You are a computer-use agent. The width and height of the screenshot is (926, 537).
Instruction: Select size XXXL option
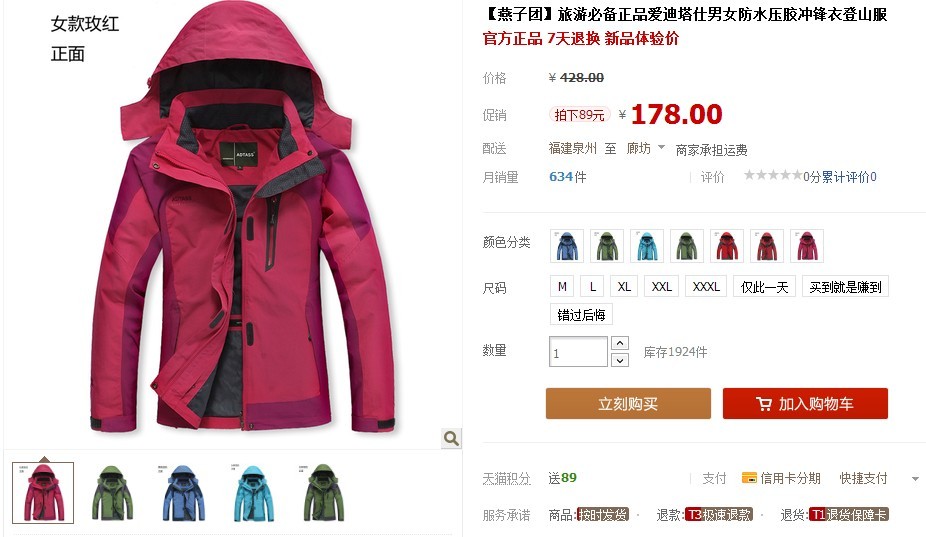(706, 287)
